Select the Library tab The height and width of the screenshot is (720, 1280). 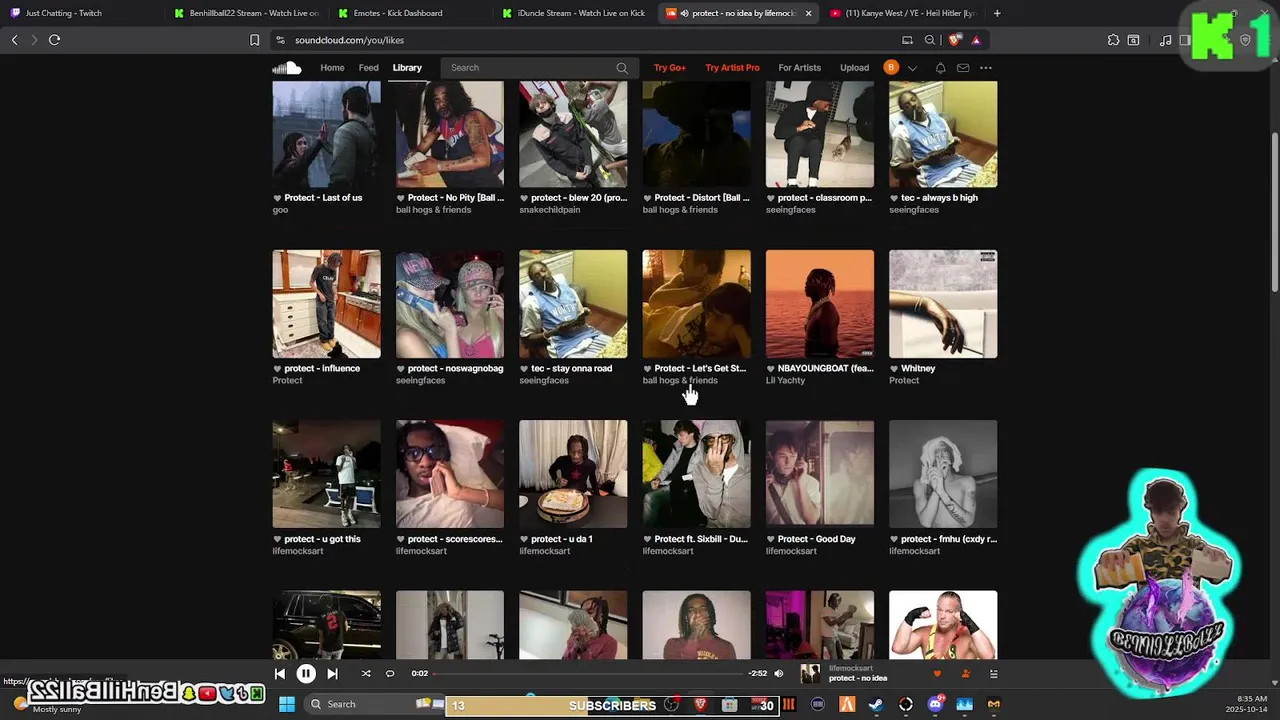pyautogui.click(x=407, y=68)
